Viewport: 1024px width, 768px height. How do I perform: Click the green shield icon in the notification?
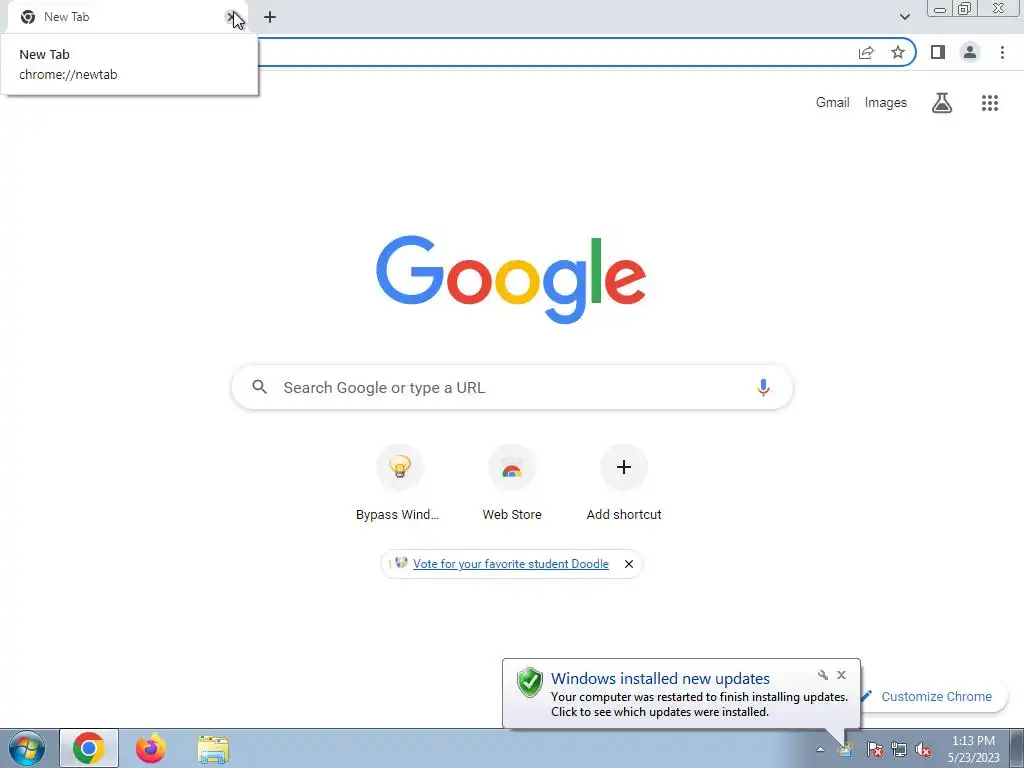click(530, 682)
